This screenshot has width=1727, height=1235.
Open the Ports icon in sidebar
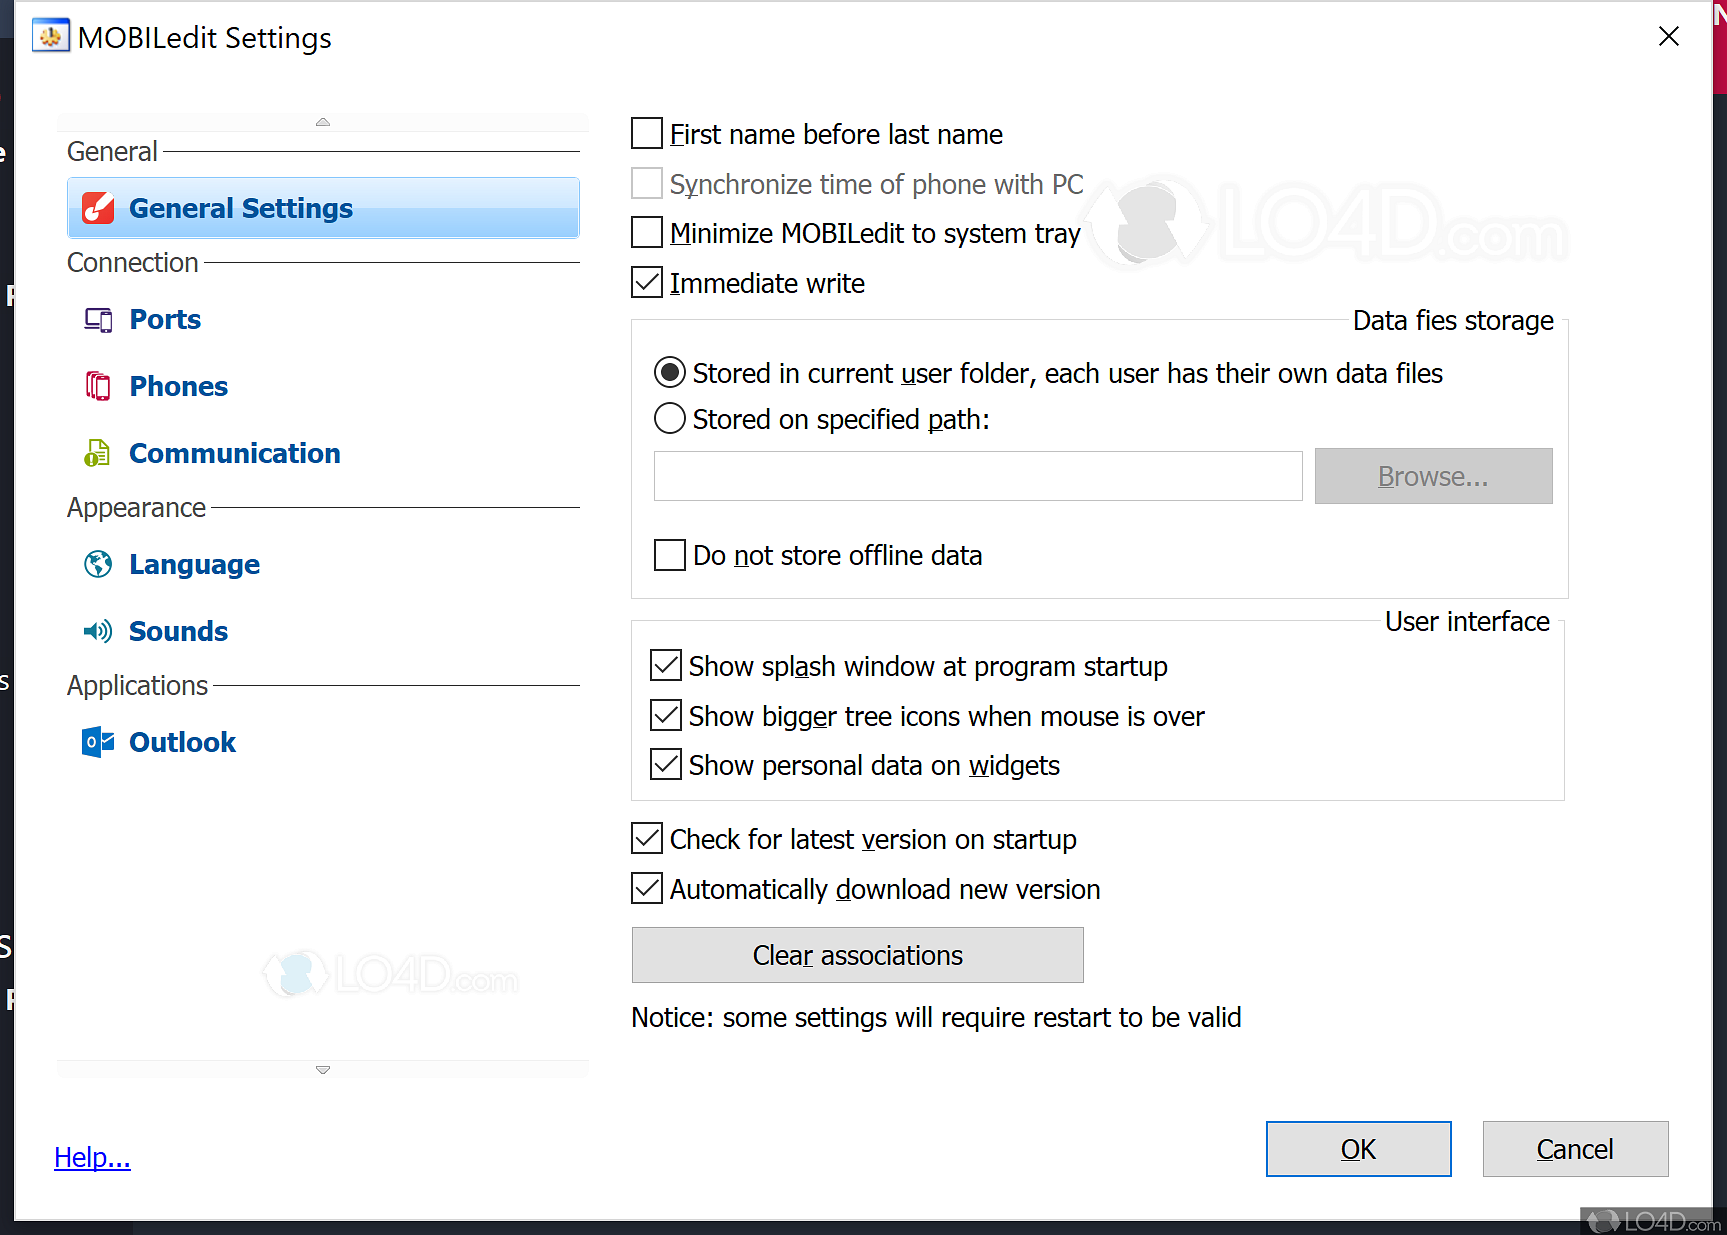98,320
